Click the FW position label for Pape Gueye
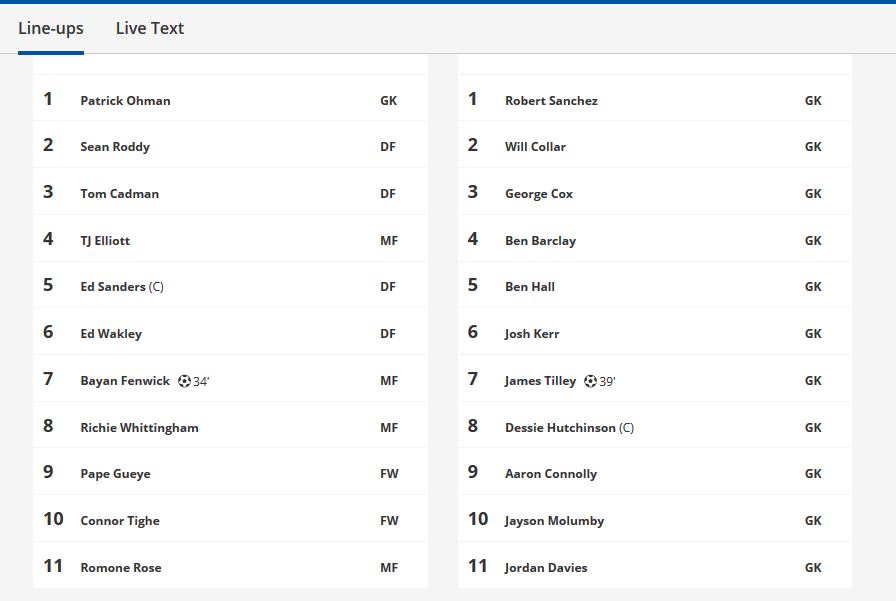 coord(389,474)
